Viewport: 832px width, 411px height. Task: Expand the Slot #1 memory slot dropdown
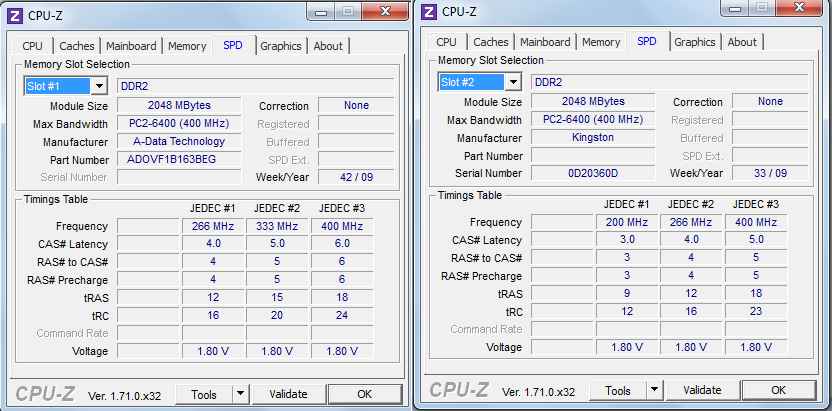pyautogui.click(x=99, y=86)
